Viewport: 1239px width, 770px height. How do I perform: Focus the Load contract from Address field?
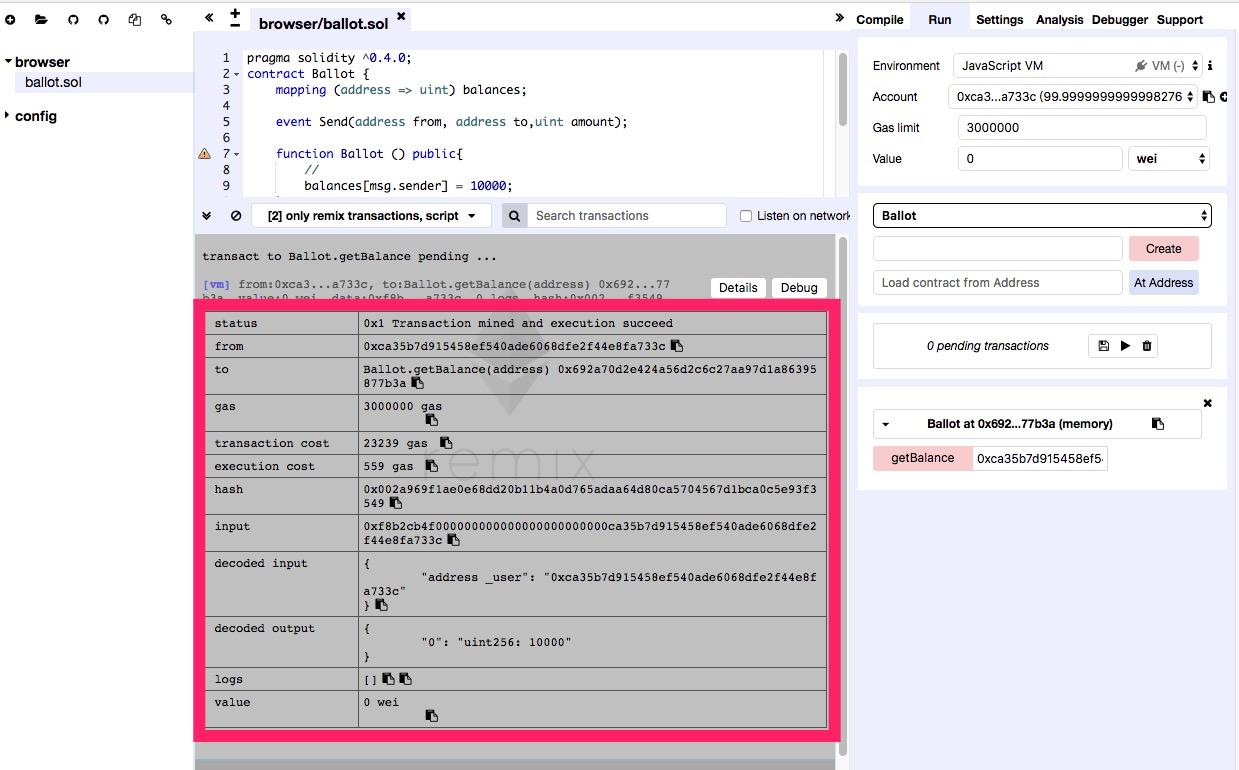pyautogui.click(x=998, y=283)
